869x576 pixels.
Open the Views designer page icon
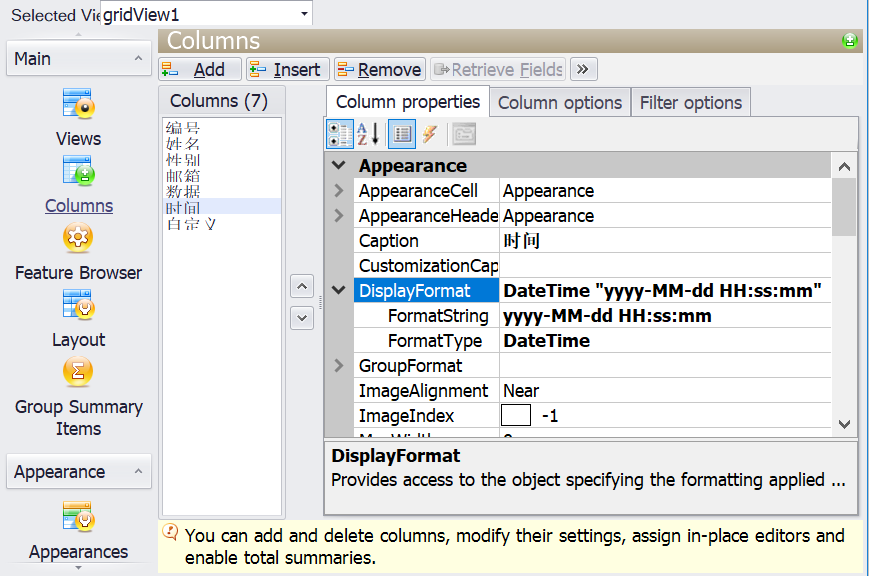point(79,103)
